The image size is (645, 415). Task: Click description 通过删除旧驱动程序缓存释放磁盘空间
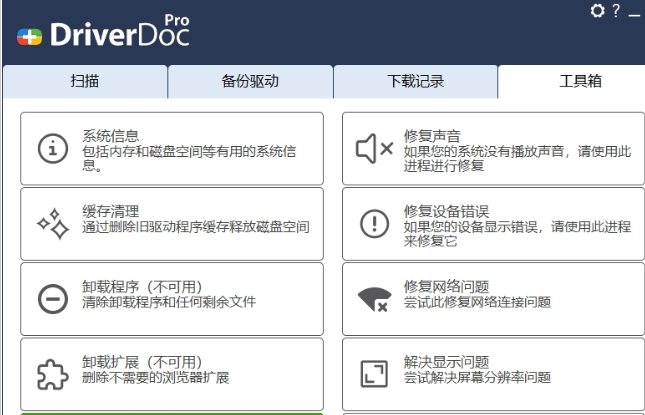[x=195, y=227]
